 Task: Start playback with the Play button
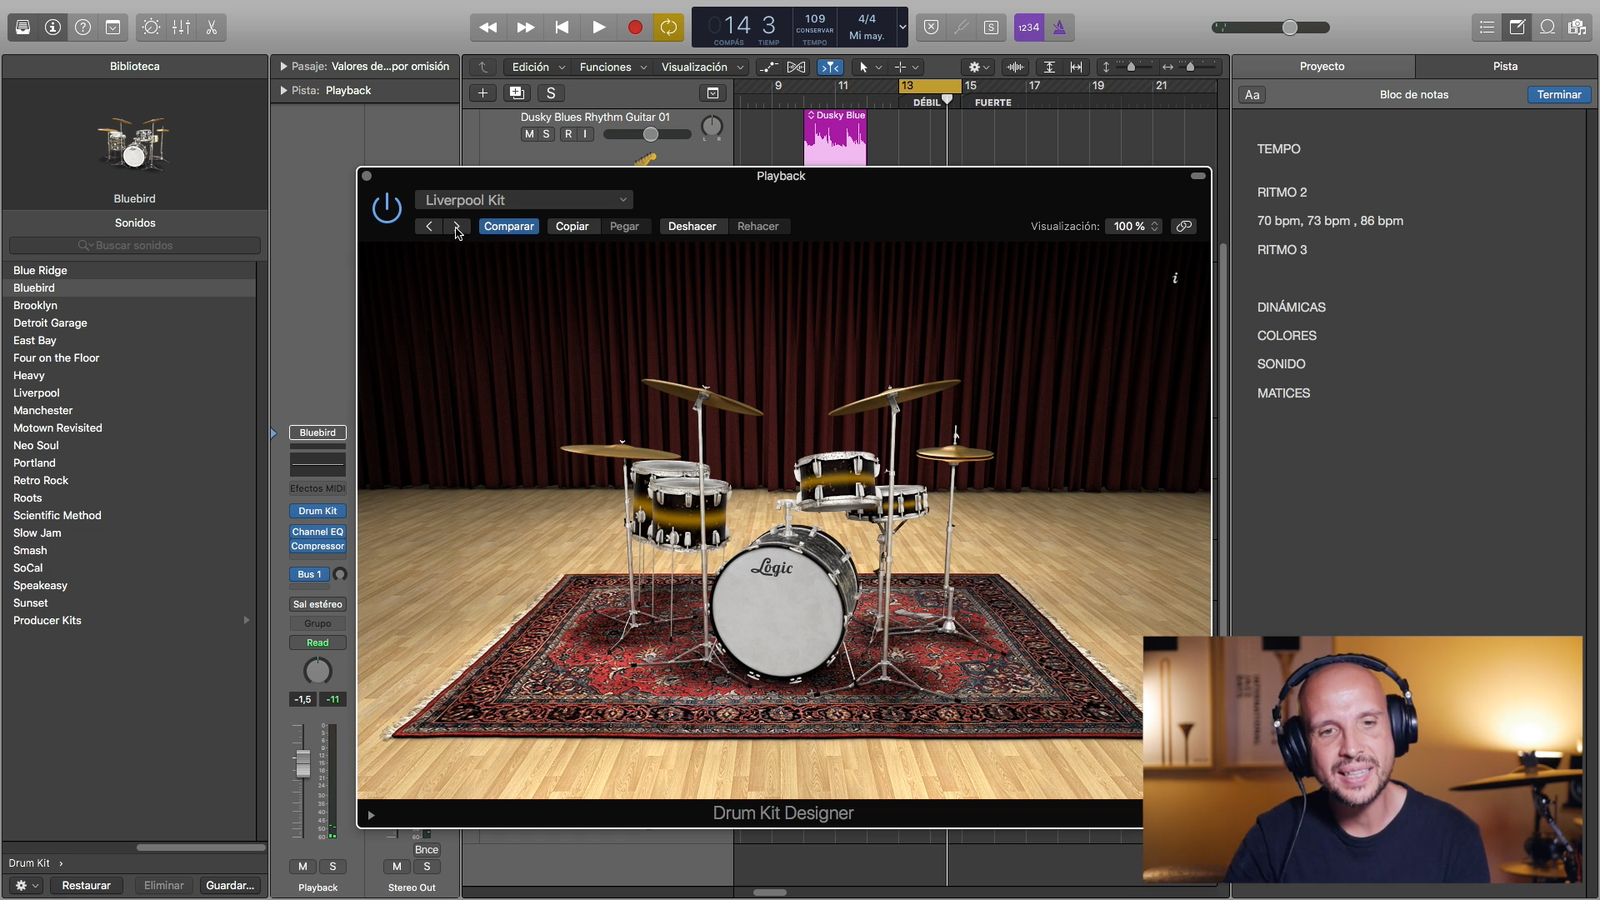coord(598,27)
